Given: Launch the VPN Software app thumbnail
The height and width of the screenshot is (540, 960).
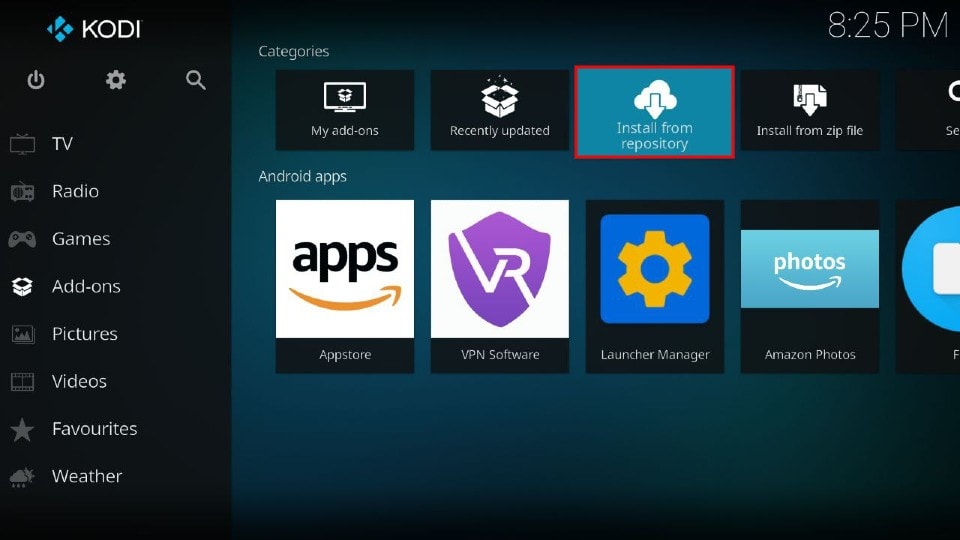Looking at the screenshot, I should [x=500, y=269].
